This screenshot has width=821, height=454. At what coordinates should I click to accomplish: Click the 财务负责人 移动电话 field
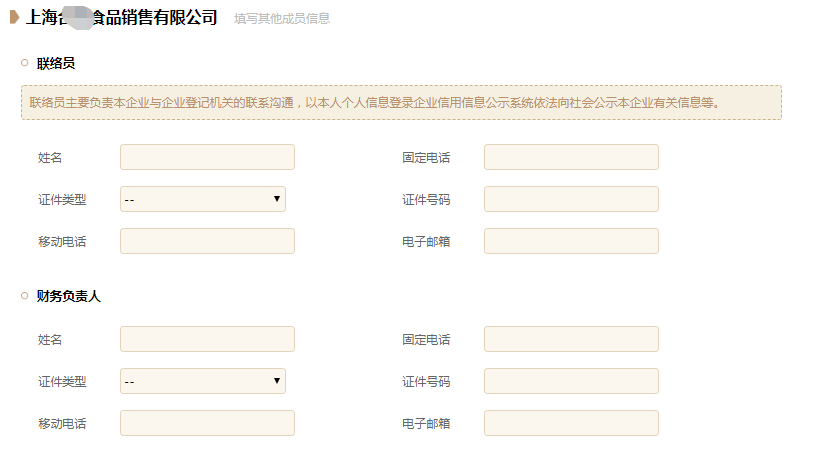[207, 423]
